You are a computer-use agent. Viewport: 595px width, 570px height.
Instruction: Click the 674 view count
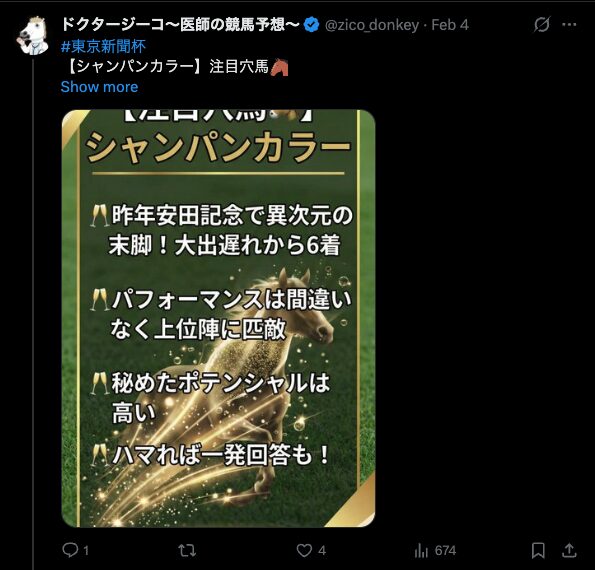(x=445, y=551)
